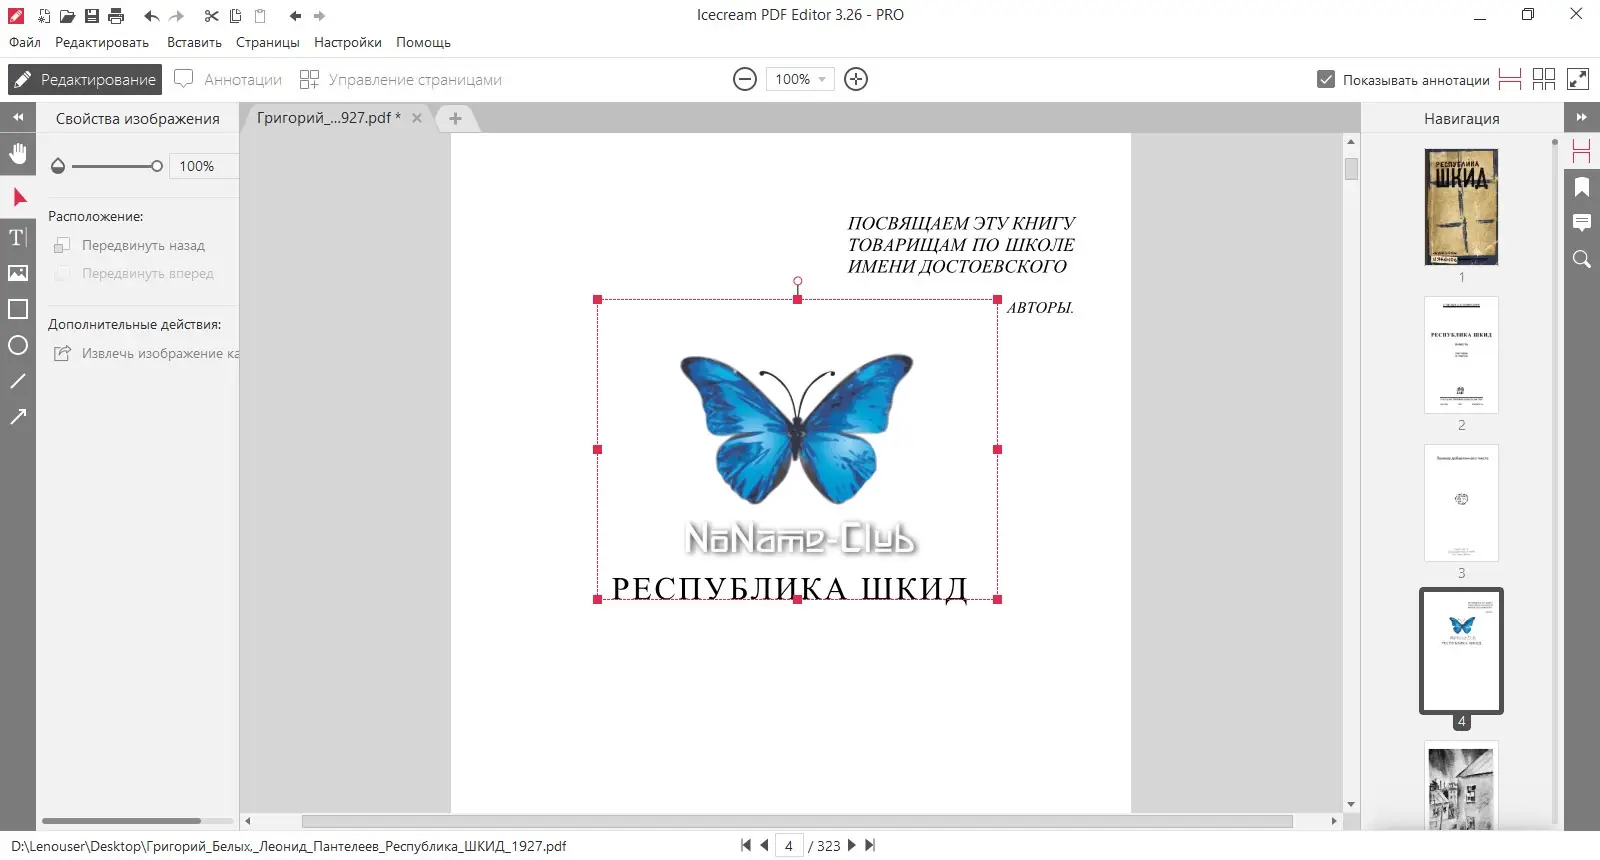Image resolution: width=1600 pixels, height=860 pixels.
Task: Select the red arrow Select tool
Action: coord(18,197)
